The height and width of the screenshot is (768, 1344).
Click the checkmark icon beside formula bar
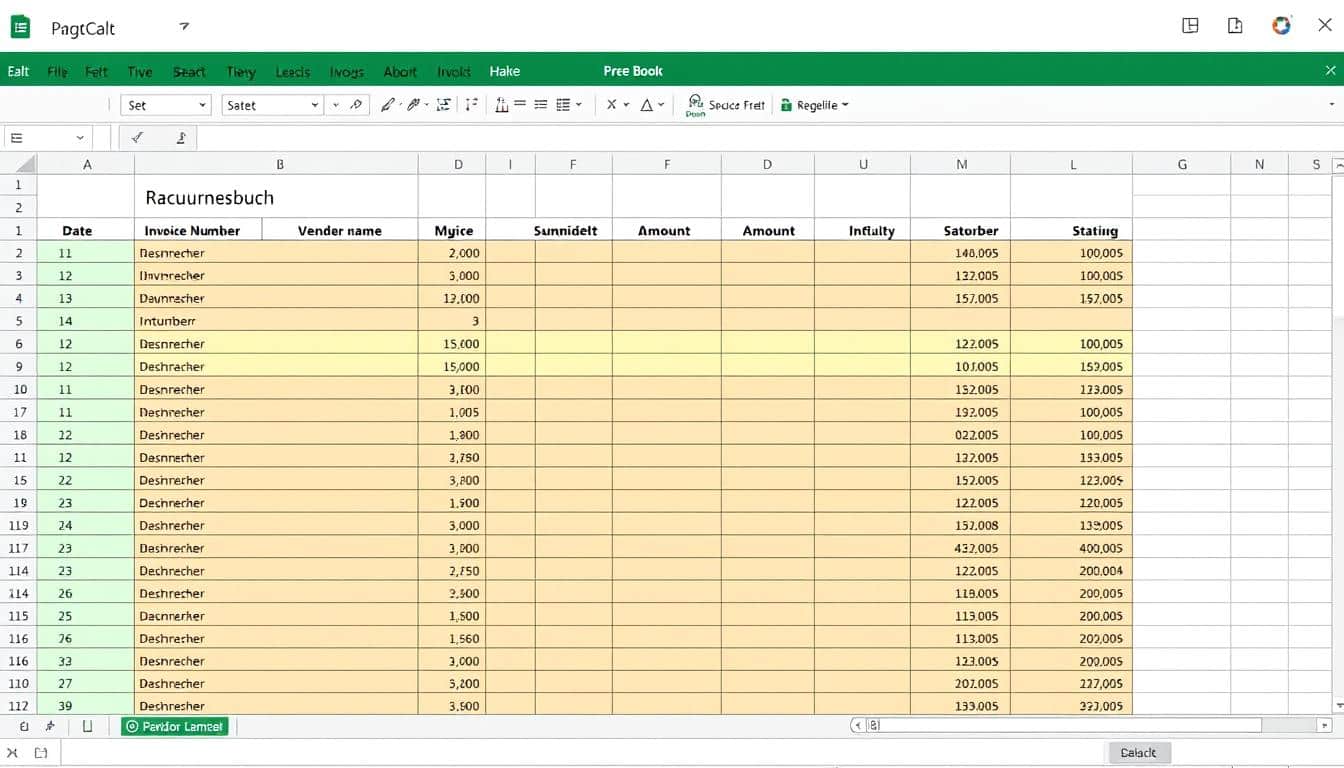pyautogui.click(x=137, y=138)
